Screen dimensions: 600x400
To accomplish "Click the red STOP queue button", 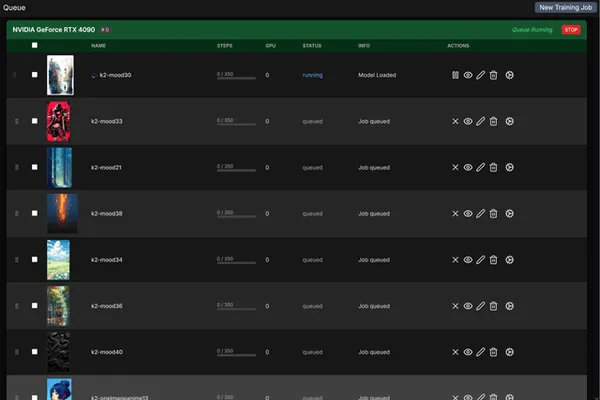I will point(571,29).
